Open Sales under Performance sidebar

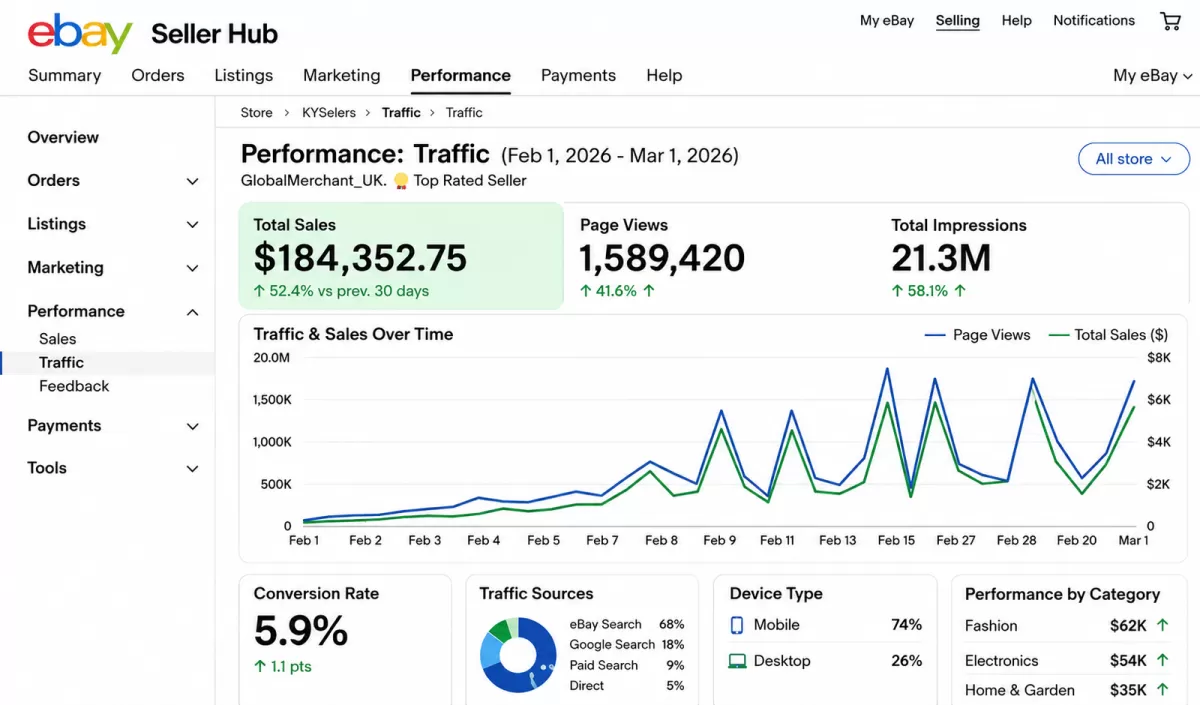(58, 339)
